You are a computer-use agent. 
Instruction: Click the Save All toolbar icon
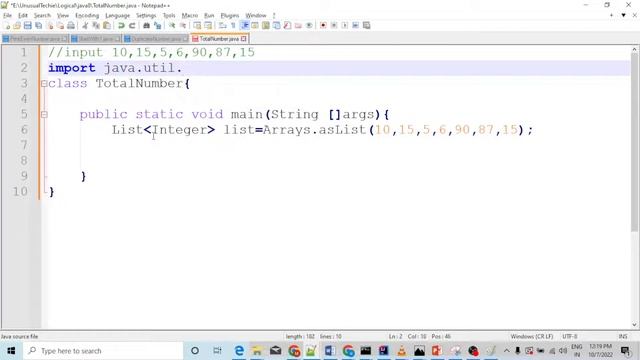coord(38,25)
